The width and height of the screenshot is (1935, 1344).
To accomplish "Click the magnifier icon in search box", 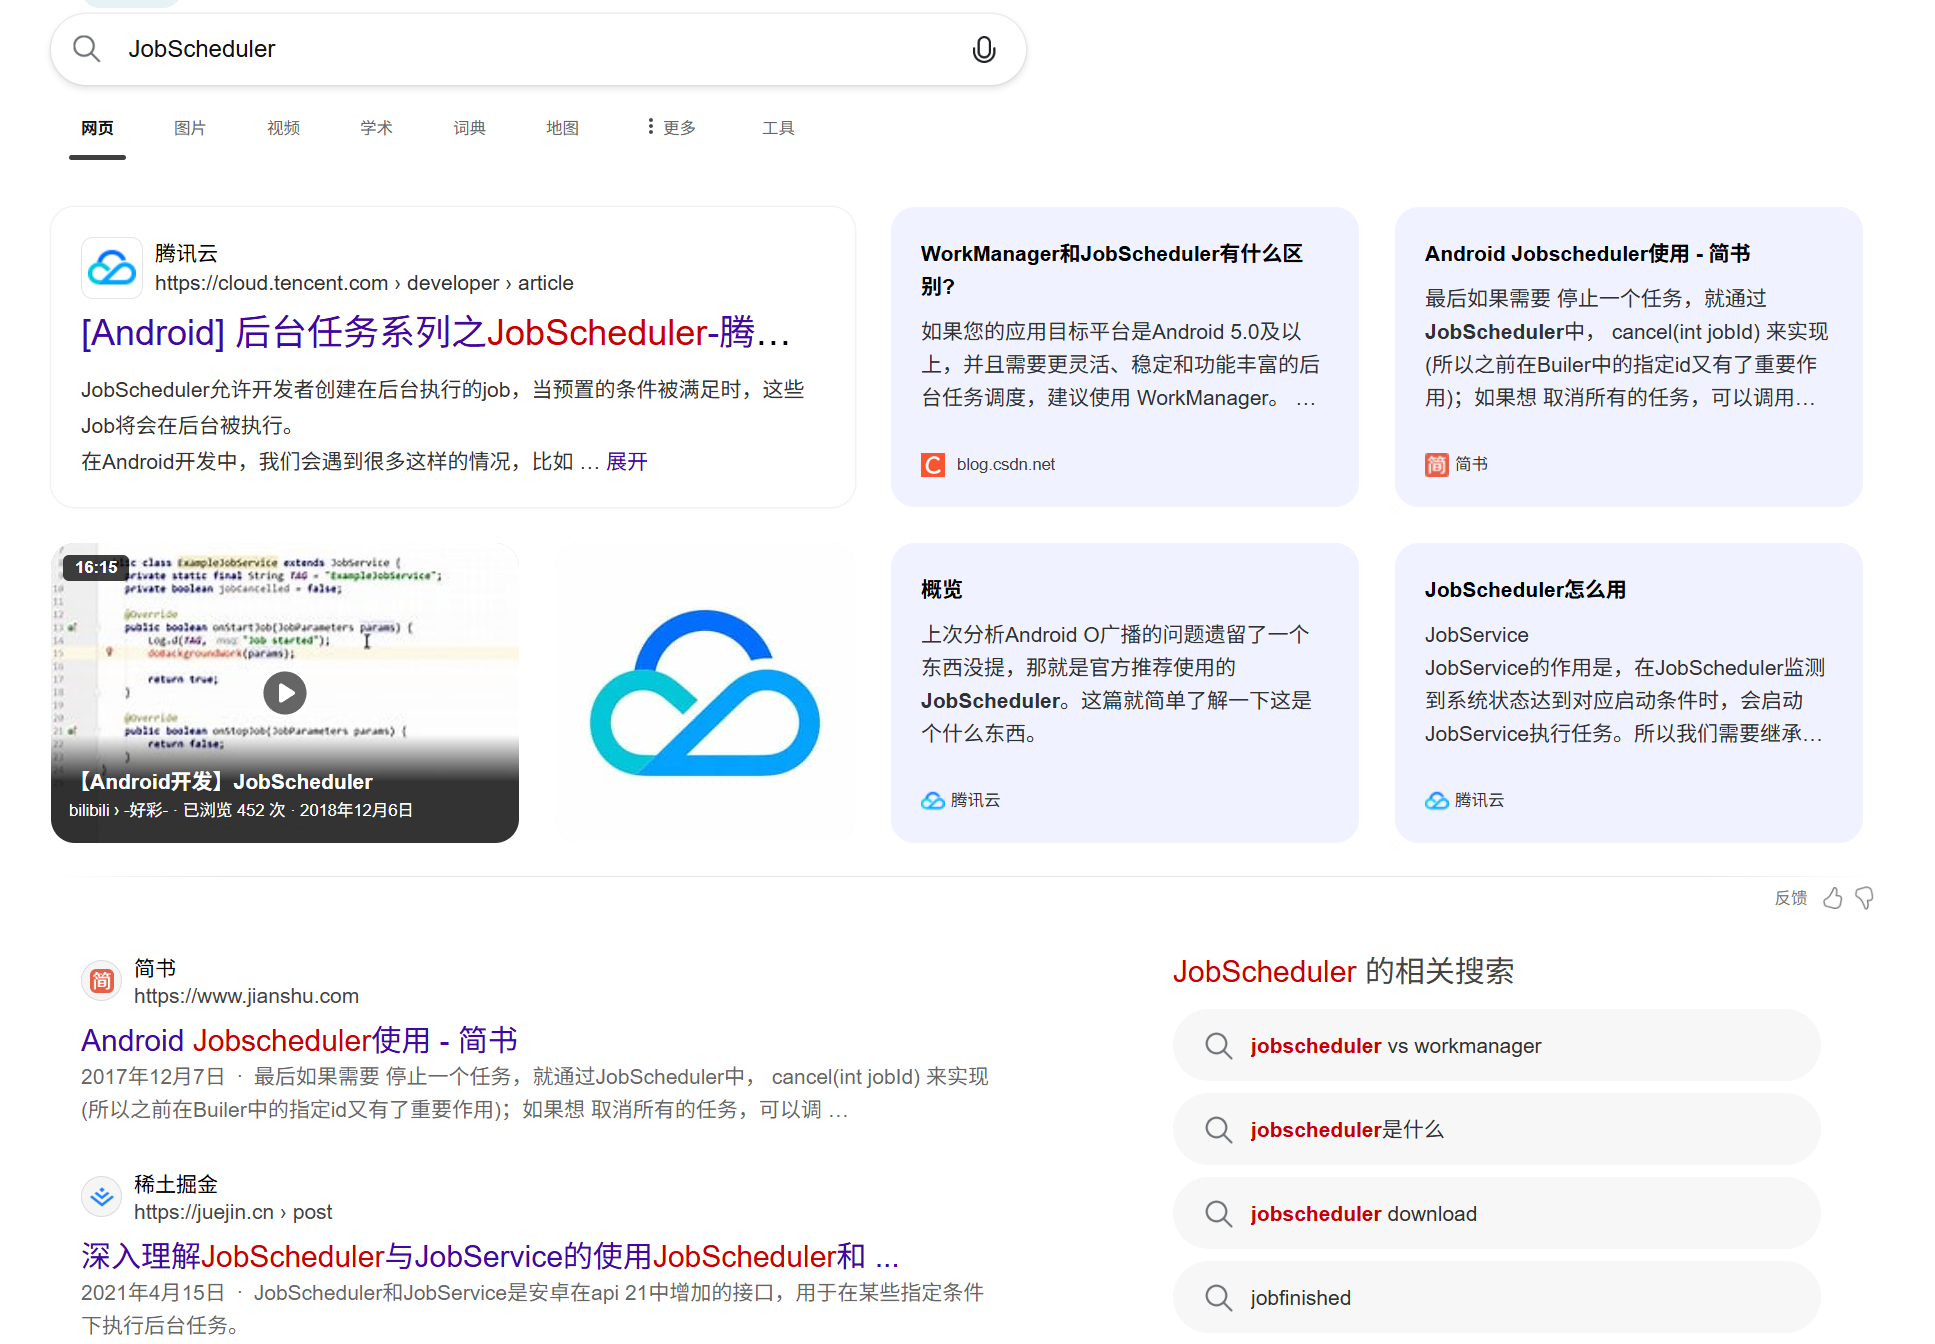I will click(x=87, y=49).
